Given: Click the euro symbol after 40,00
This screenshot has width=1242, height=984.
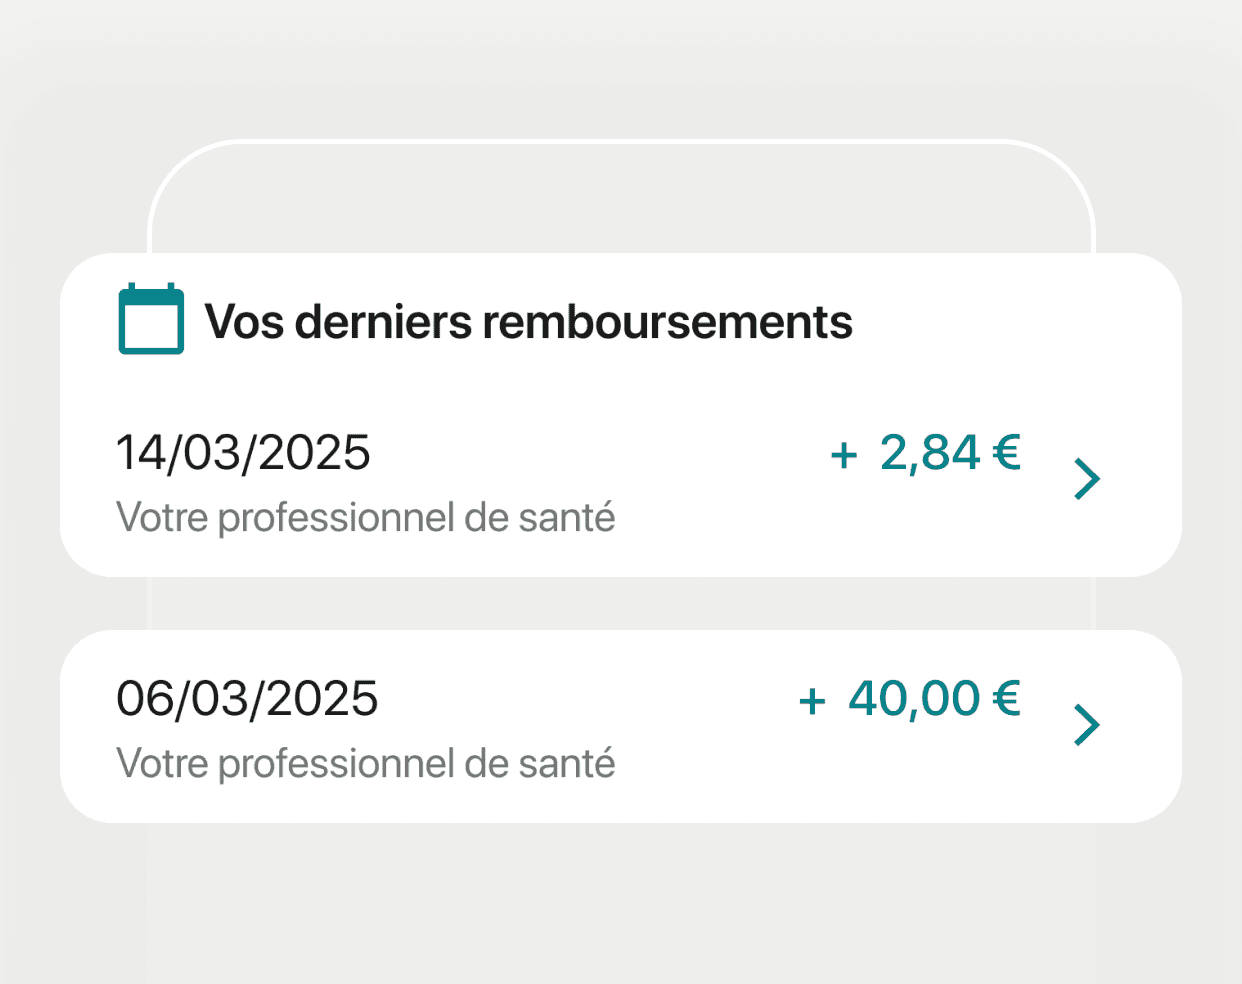Looking at the screenshot, I should point(1007,698).
